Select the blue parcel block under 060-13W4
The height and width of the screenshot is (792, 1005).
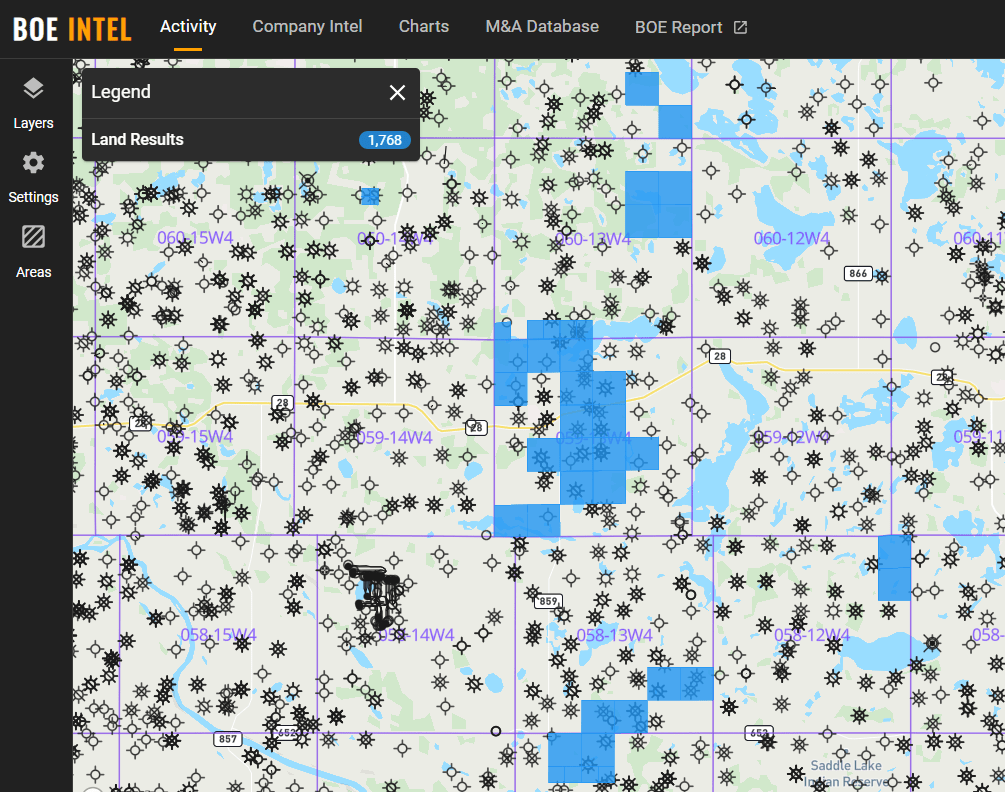click(x=659, y=203)
